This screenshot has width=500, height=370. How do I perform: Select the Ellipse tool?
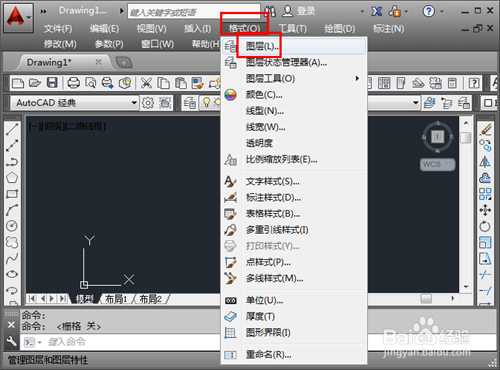point(12,274)
